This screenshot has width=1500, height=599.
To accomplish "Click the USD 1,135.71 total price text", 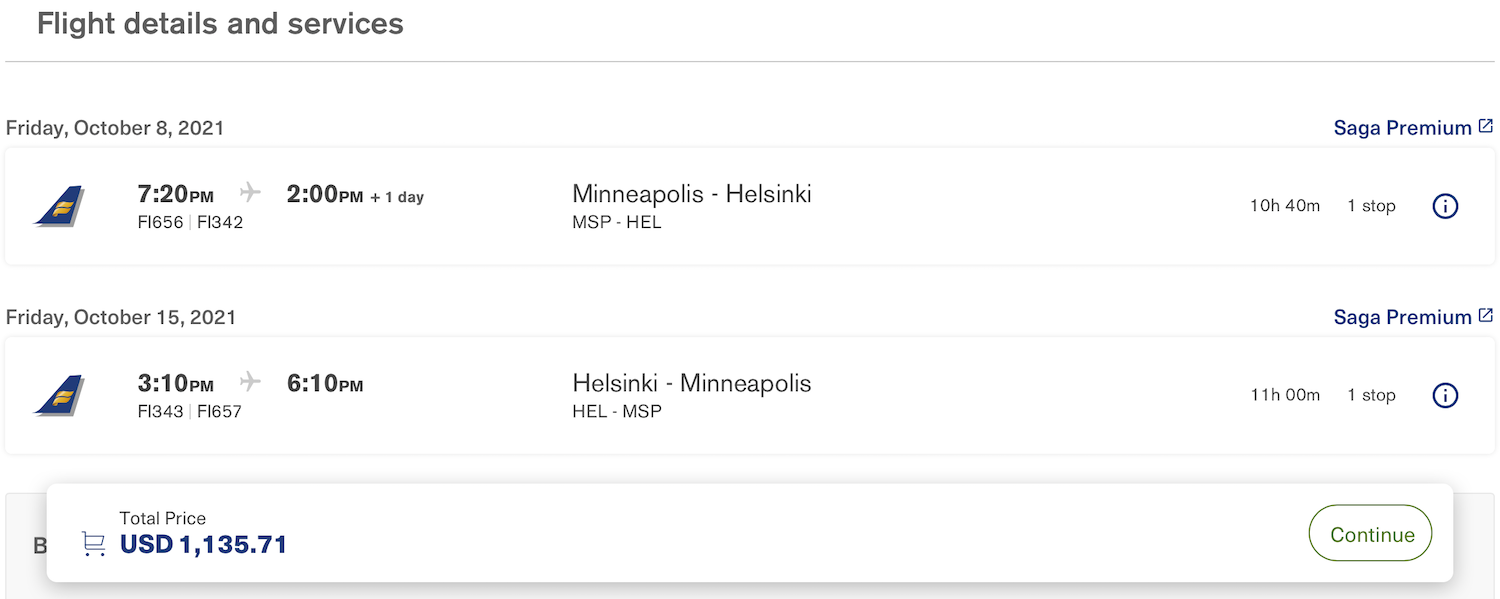I will click(203, 545).
